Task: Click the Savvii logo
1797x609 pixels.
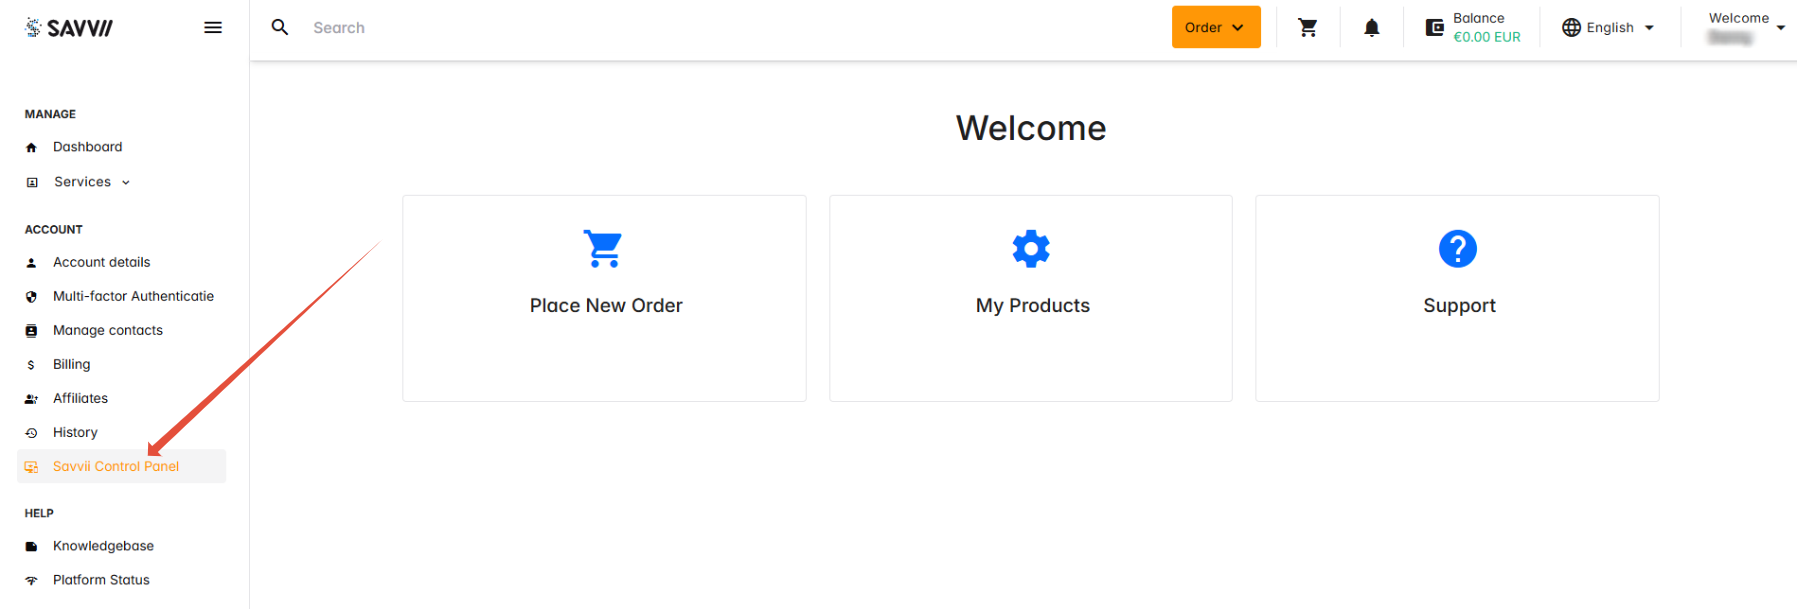Action: 69,28
